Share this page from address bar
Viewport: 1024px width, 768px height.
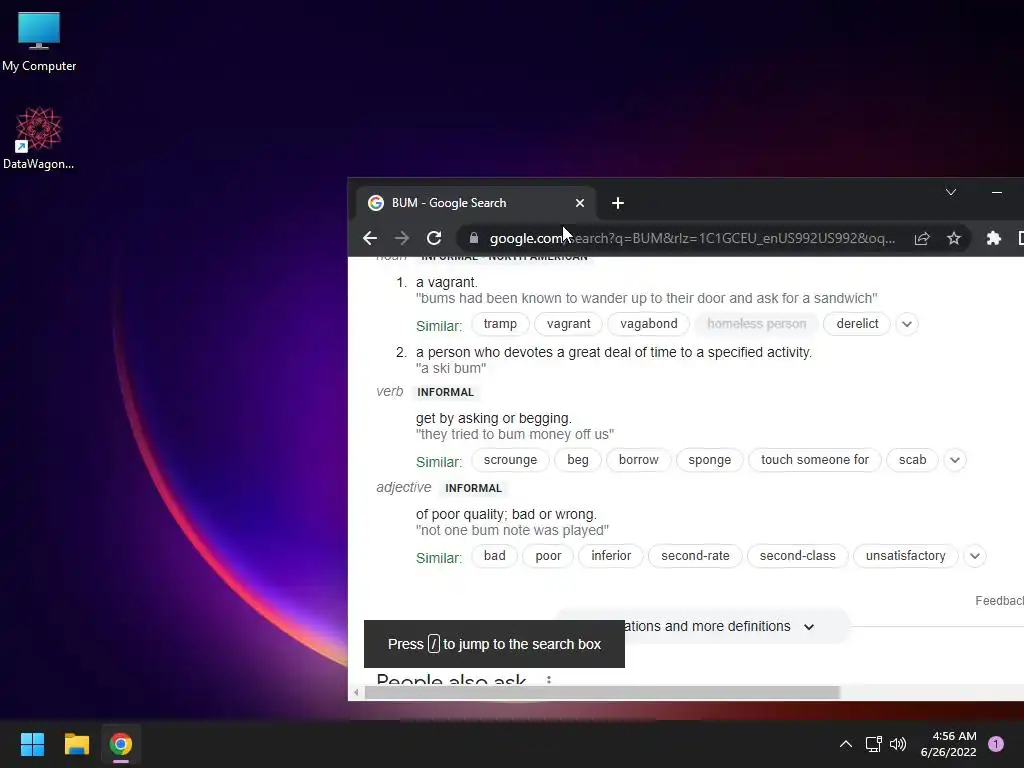(x=921, y=238)
